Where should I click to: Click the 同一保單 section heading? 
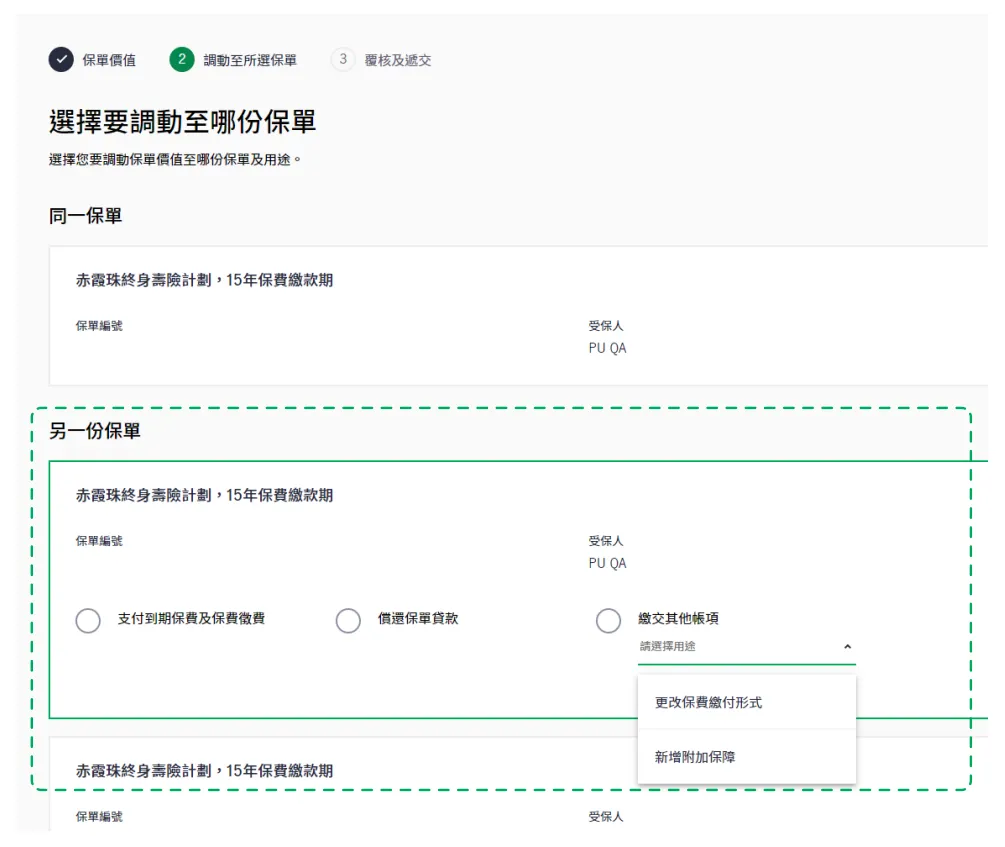click(x=85, y=216)
